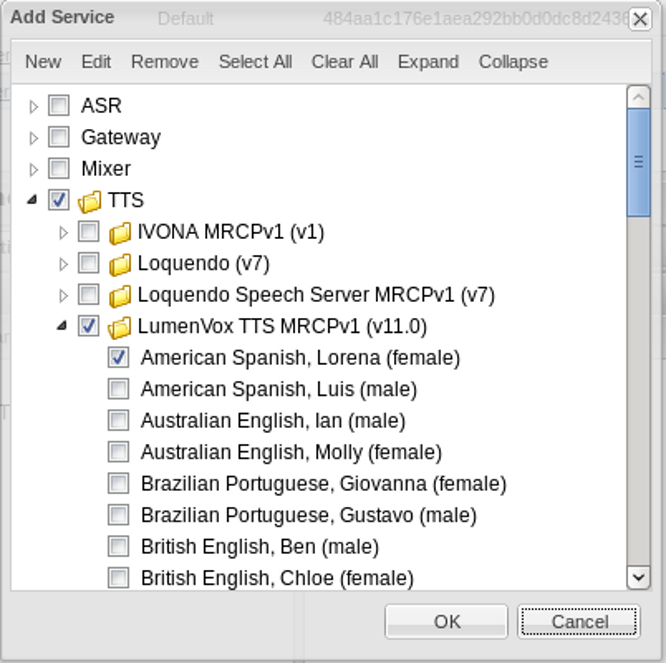Expand the ASR tree node
The image size is (666, 663).
click(x=33, y=107)
